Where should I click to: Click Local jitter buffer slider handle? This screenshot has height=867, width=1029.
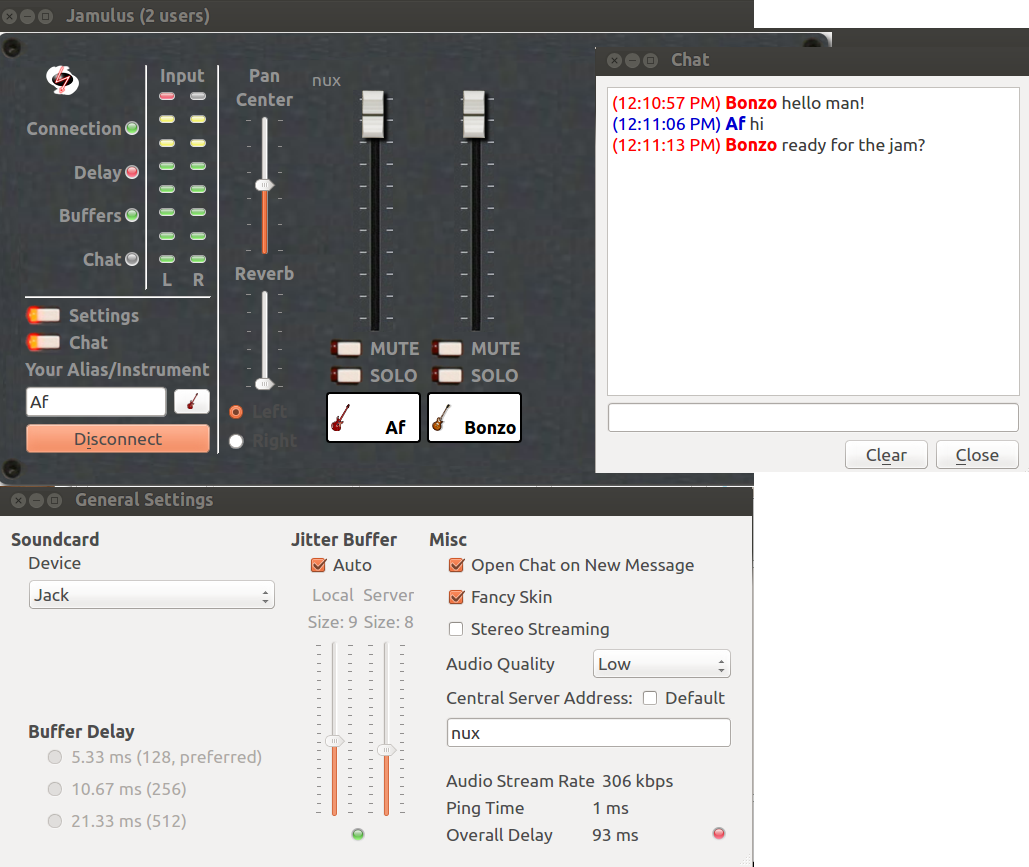click(x=334, y=741)
